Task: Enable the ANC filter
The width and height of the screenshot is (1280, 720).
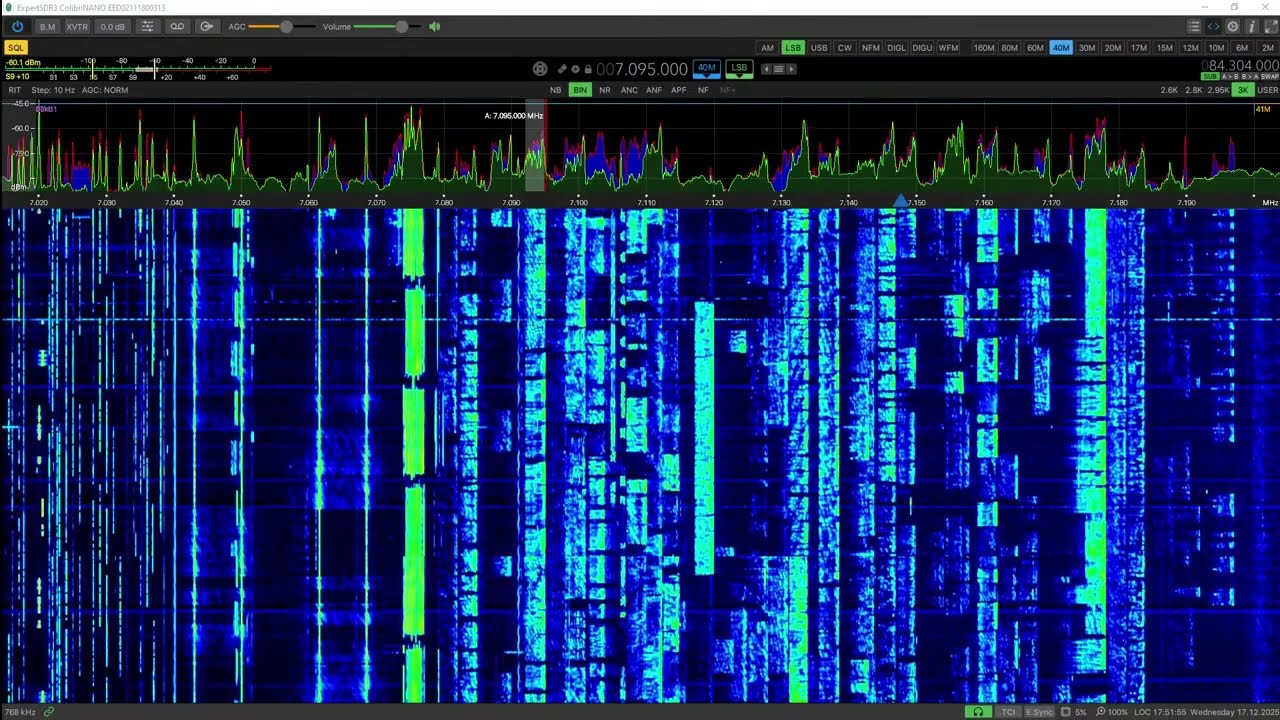Action: click(x=629, y=90)
